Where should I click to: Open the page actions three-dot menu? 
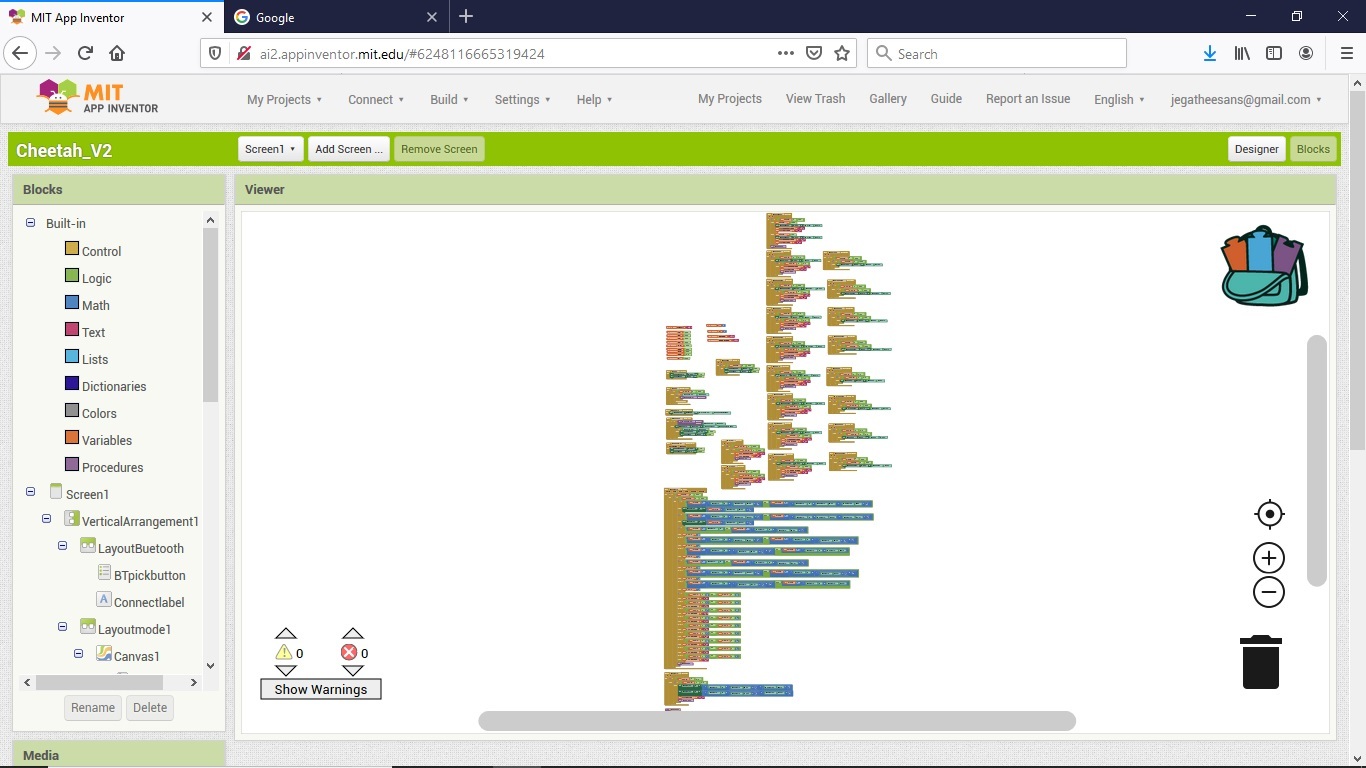pyautogui.click(x=786, y=53)
